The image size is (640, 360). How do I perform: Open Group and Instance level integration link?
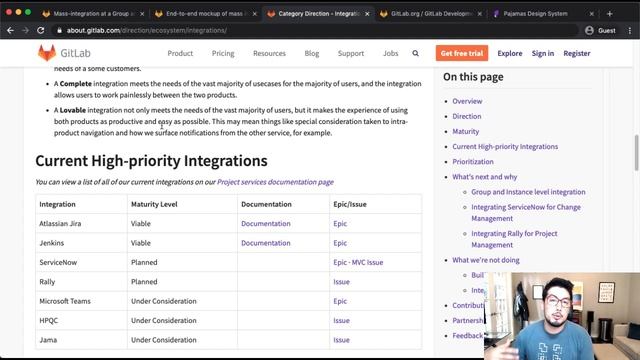528,192
